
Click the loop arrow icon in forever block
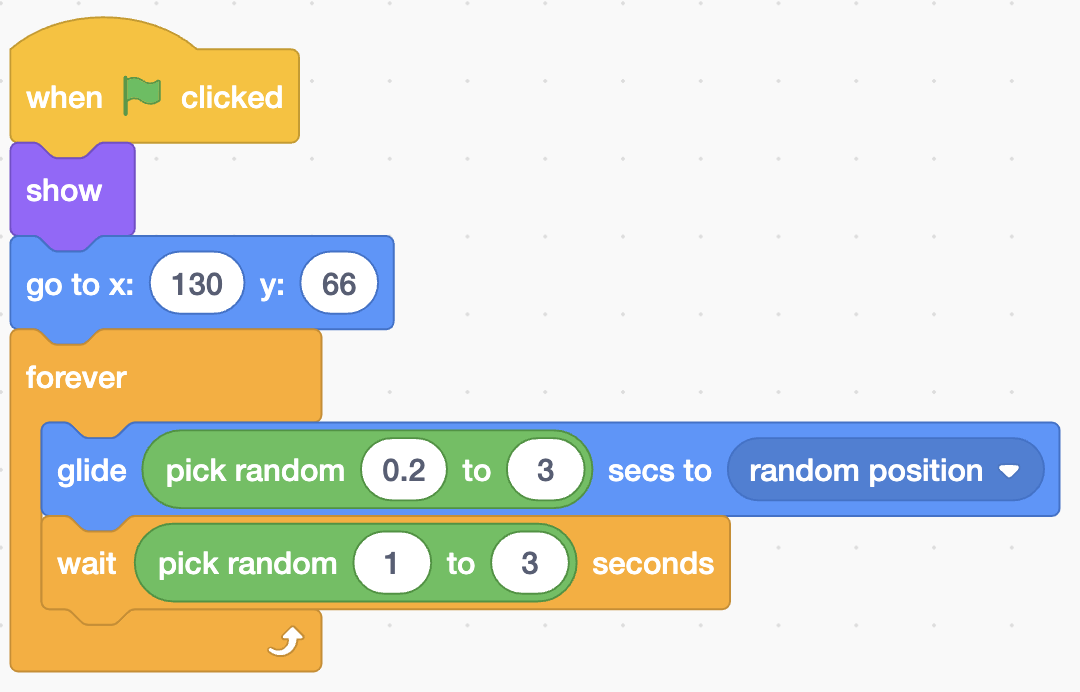286,641
